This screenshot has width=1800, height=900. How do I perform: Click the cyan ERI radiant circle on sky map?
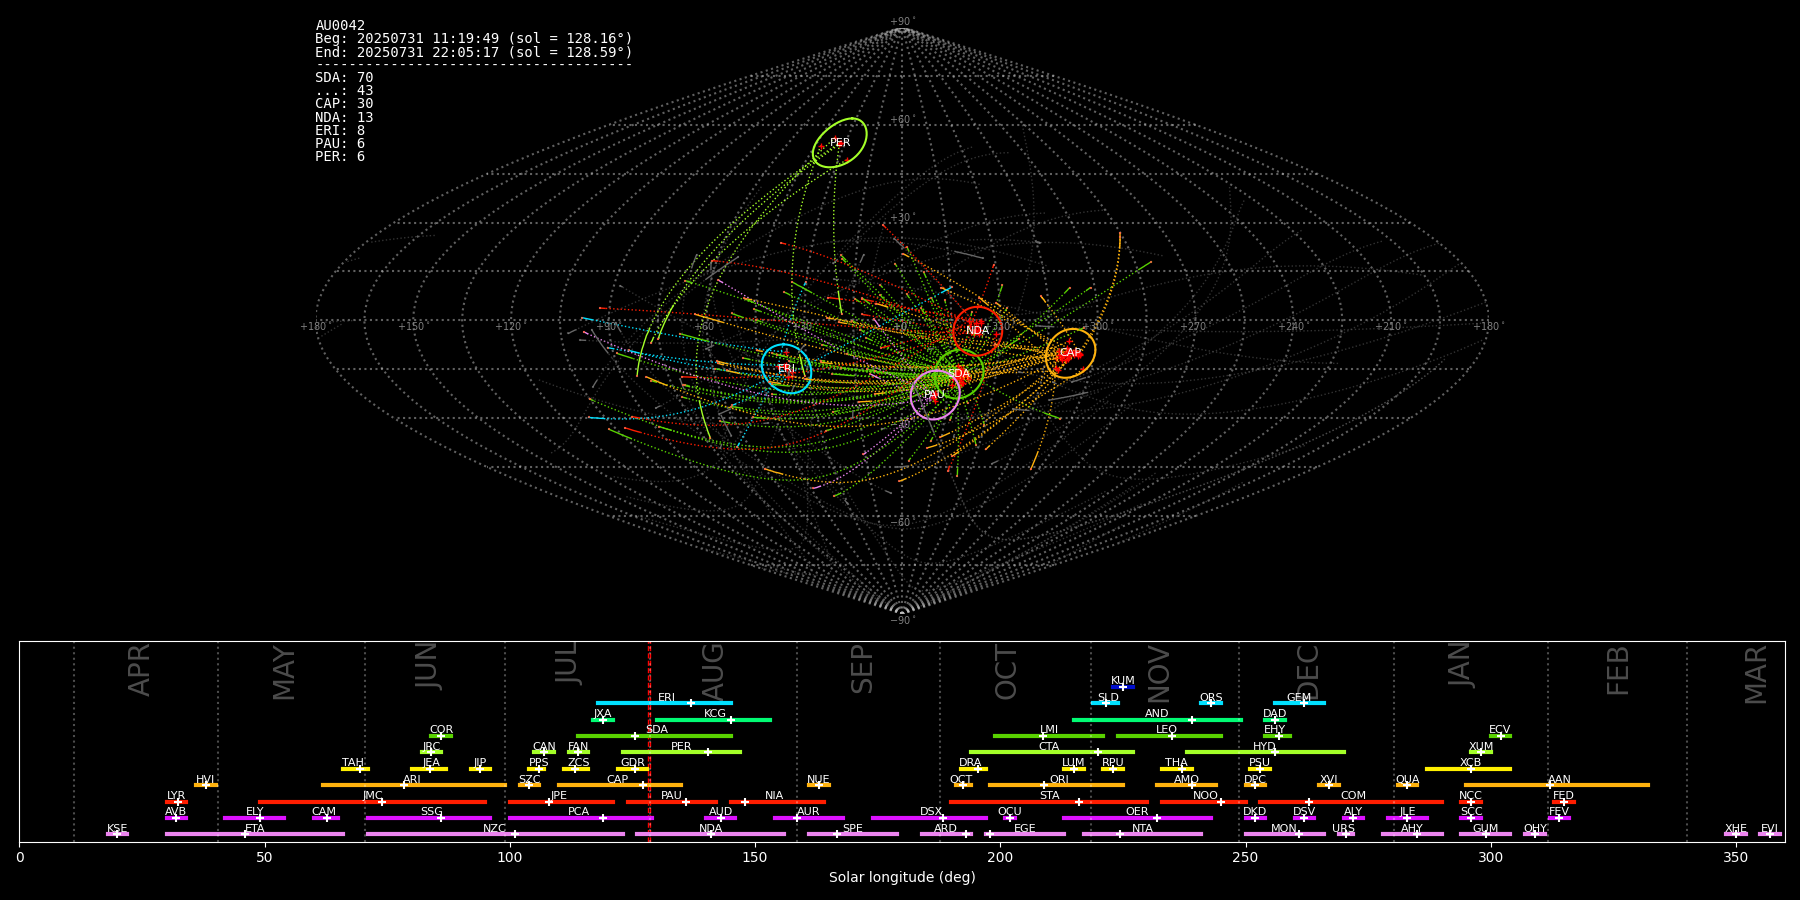[x=786, y=368]
